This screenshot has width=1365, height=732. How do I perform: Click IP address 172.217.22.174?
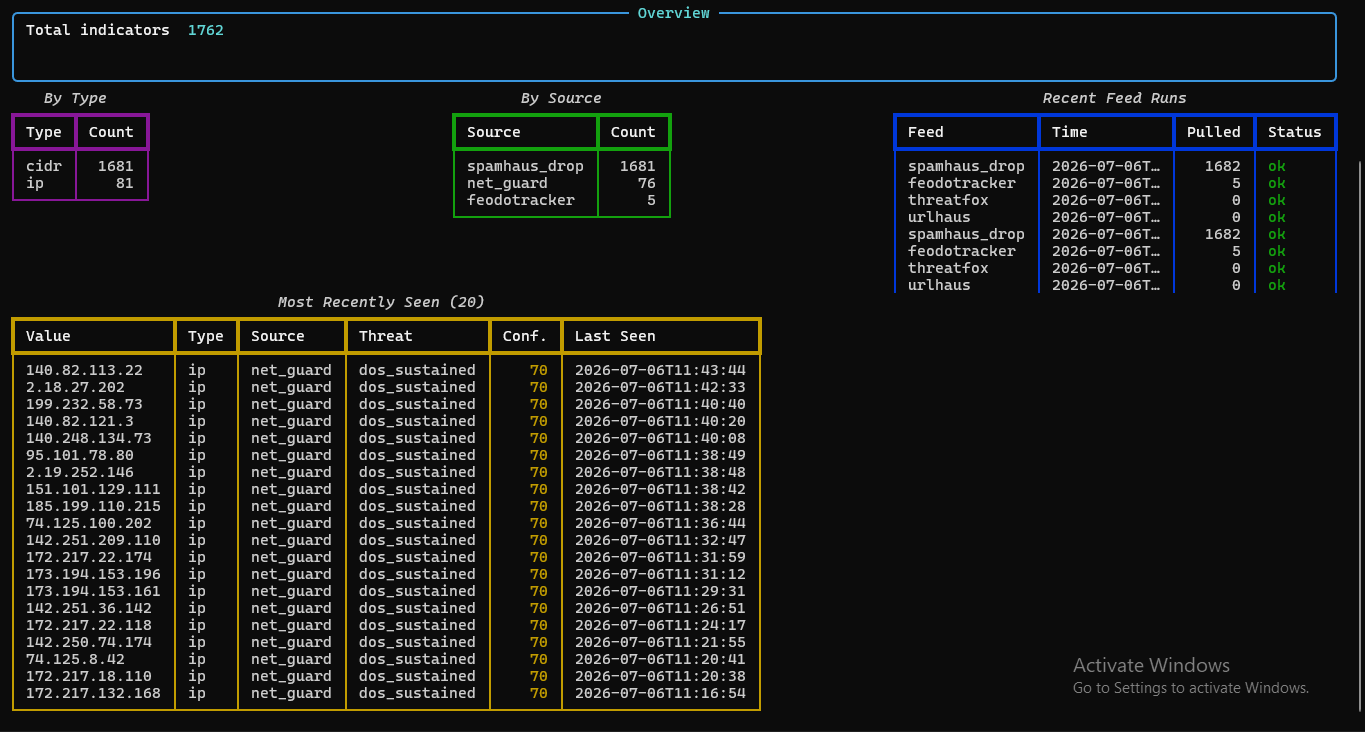[89, 557]
